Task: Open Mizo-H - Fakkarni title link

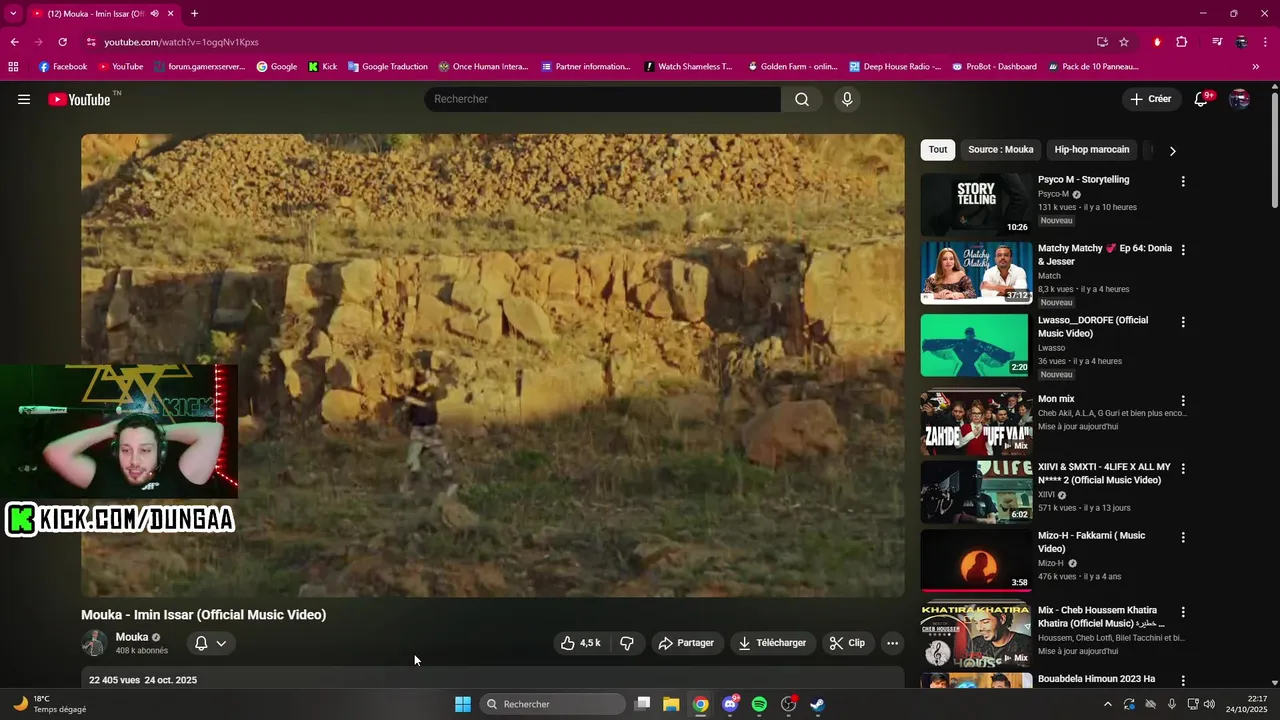Action: pyautogui.click(x=1091, y=542)
